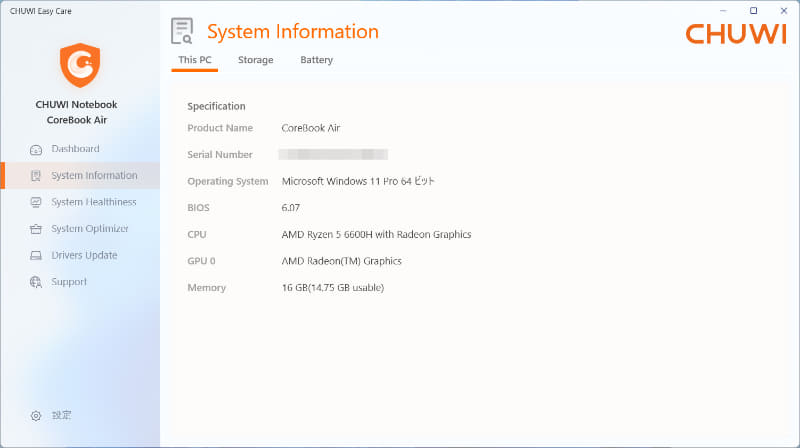Click the Microsoft Windows 11 Pro operating system value

point(358,181)
